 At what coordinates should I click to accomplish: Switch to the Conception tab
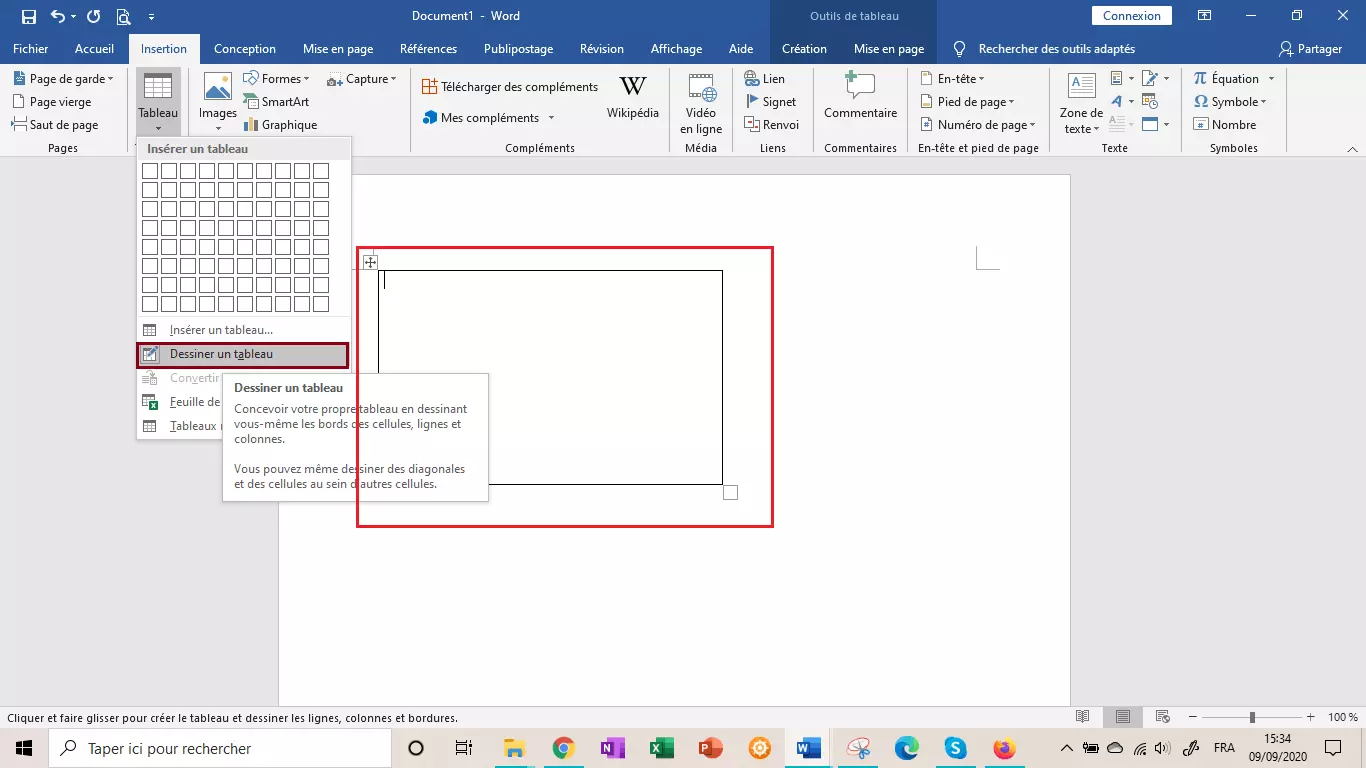tap(245, 49)
